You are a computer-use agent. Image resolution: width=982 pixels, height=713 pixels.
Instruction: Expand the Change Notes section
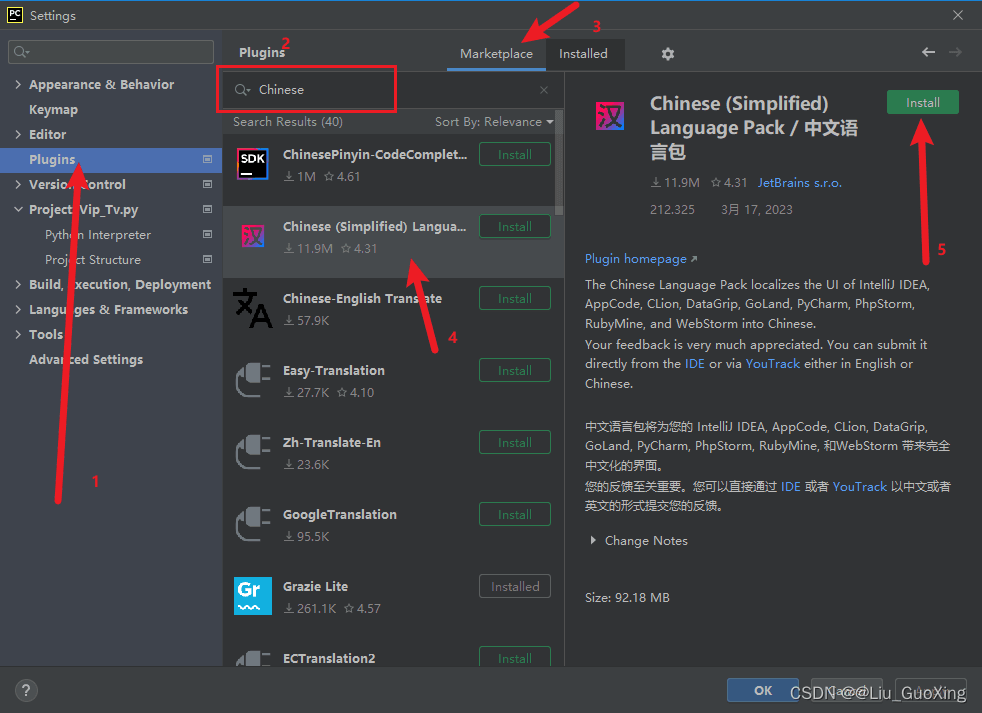pos(593,540)
